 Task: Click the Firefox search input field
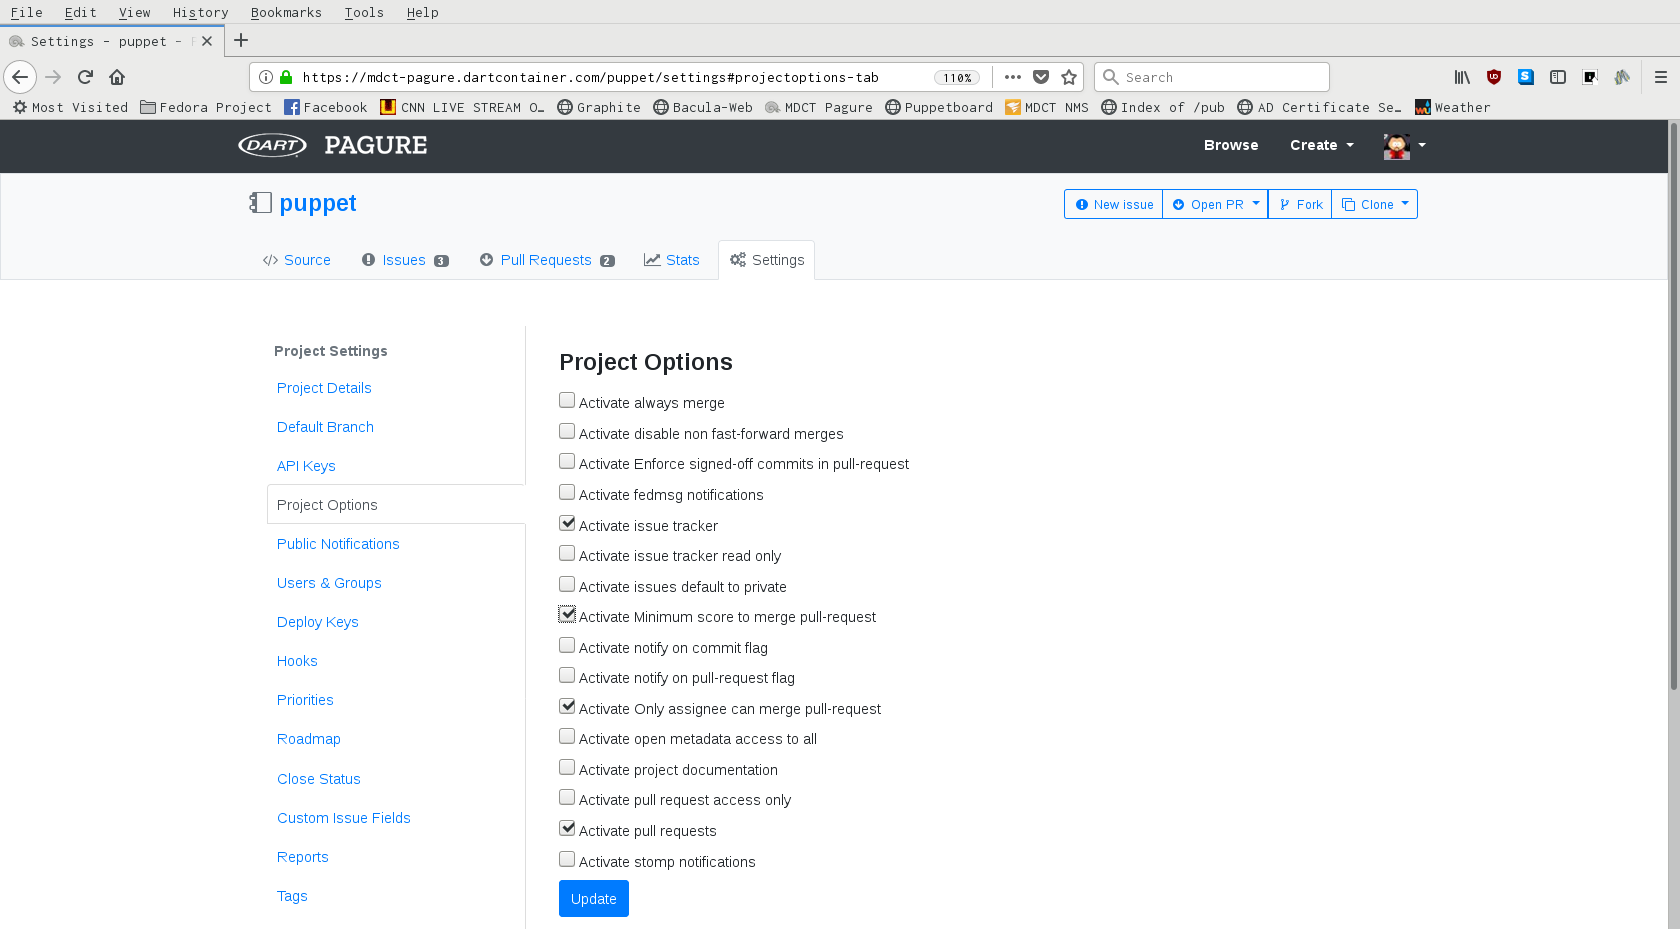pos(1212,77)
